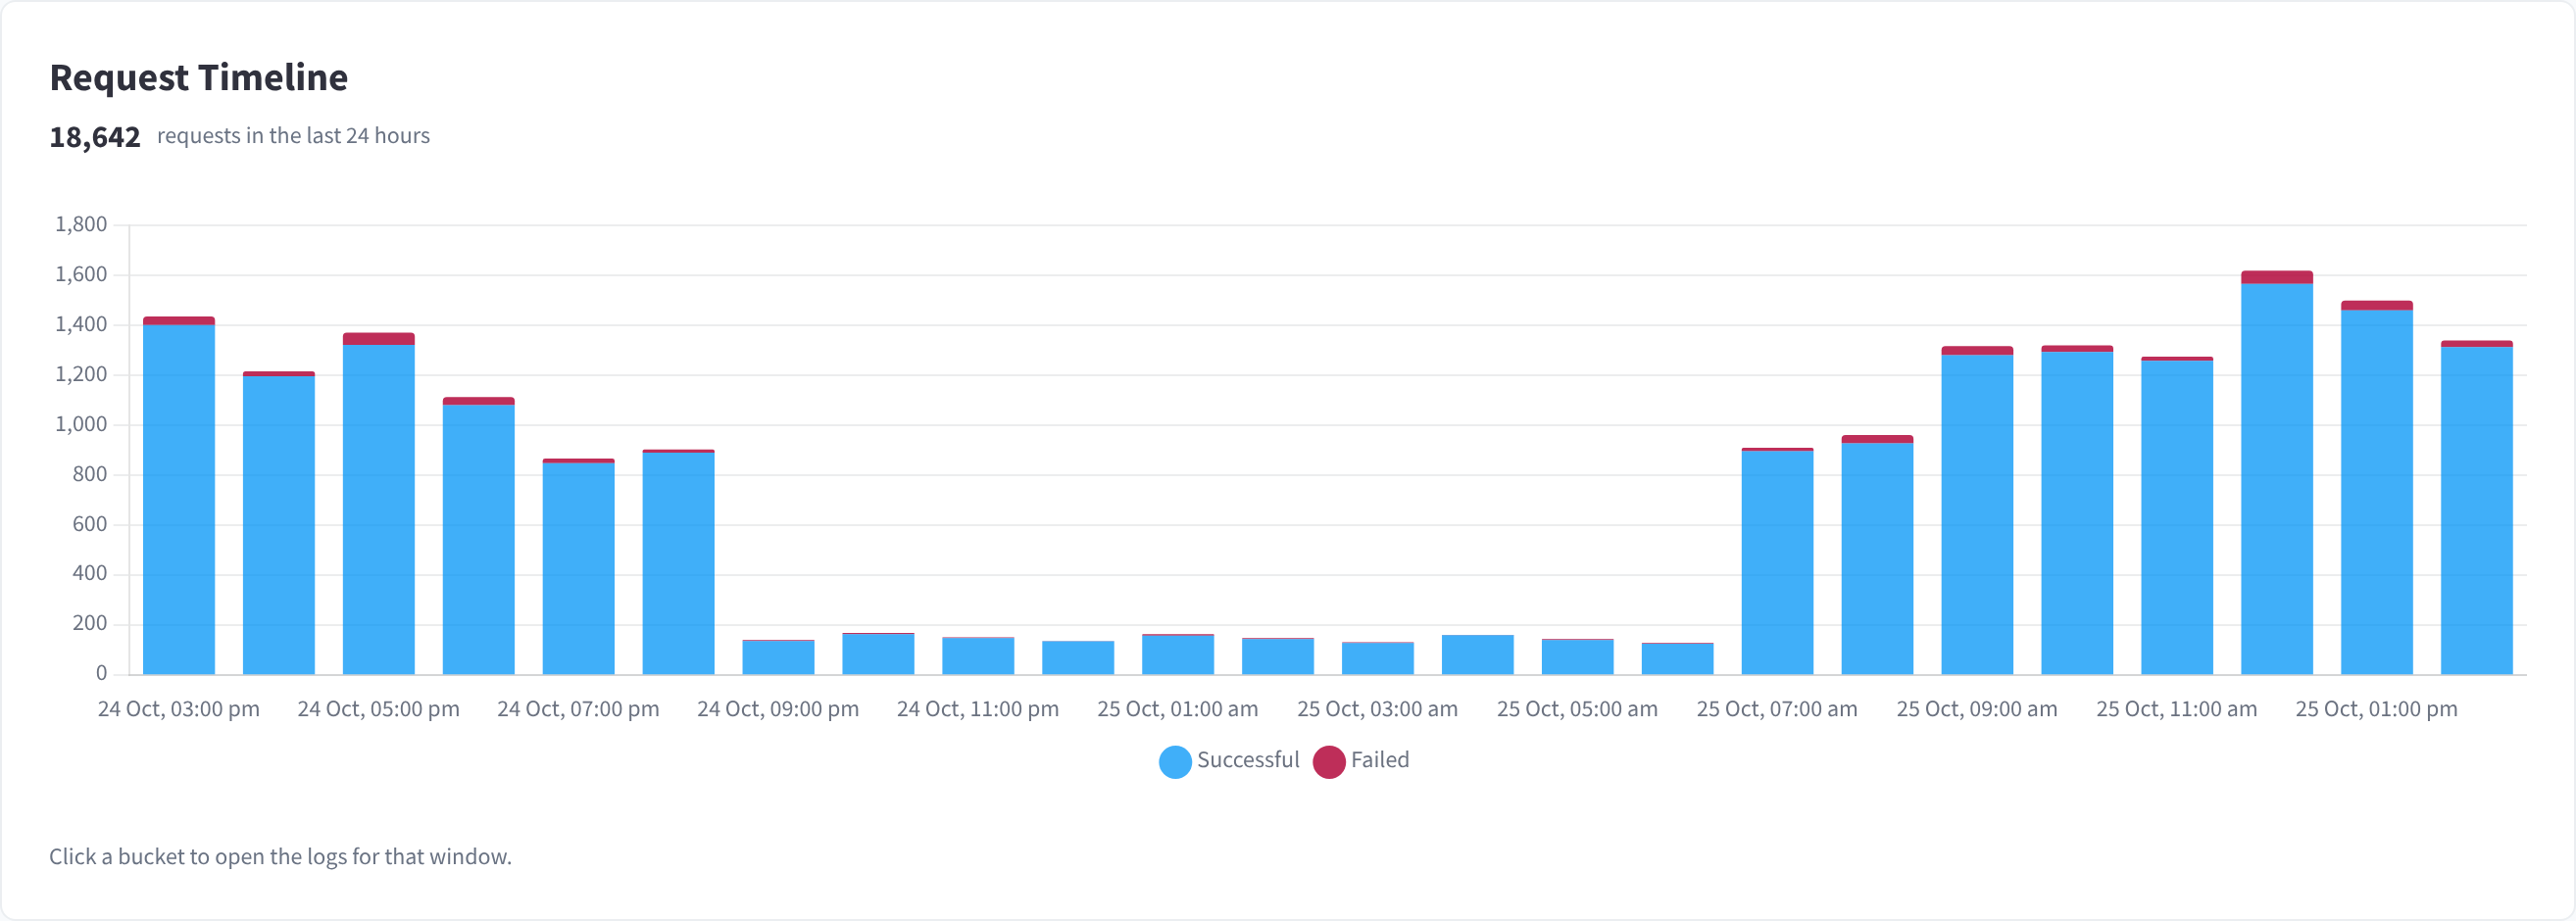The height and width of the screenshot is (921, 2576).
Task: Open the 24 Oct, 09:00 pm bucket bar
Action: [x=779, y=657]
